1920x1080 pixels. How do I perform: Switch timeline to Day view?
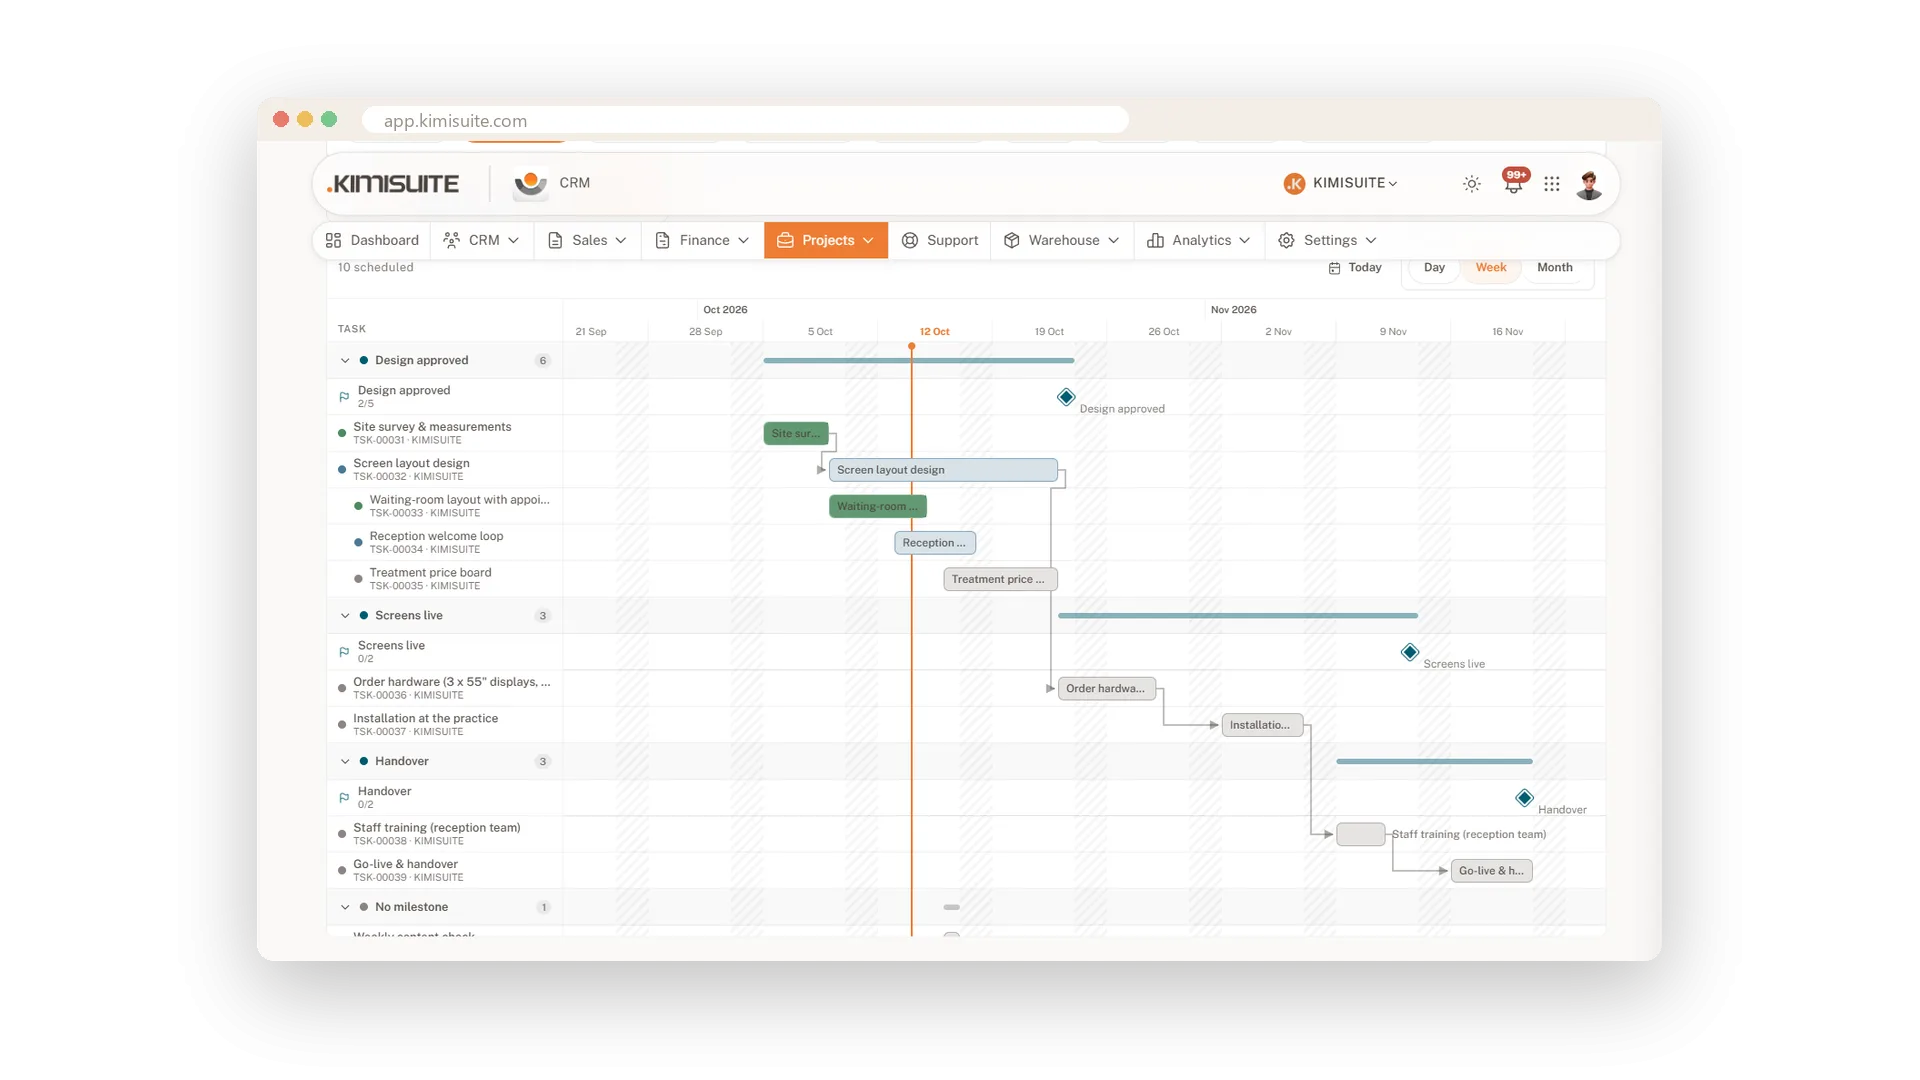[x=1434, y=268]
